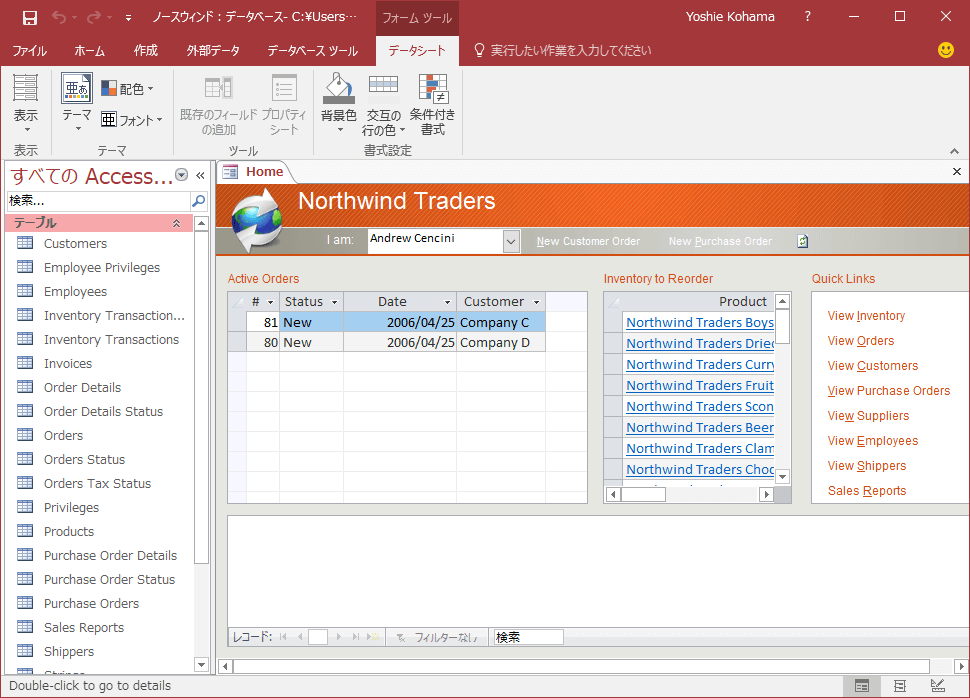Switch to the データベース ツール tab
970x698 pixels.
pos(312,51)
